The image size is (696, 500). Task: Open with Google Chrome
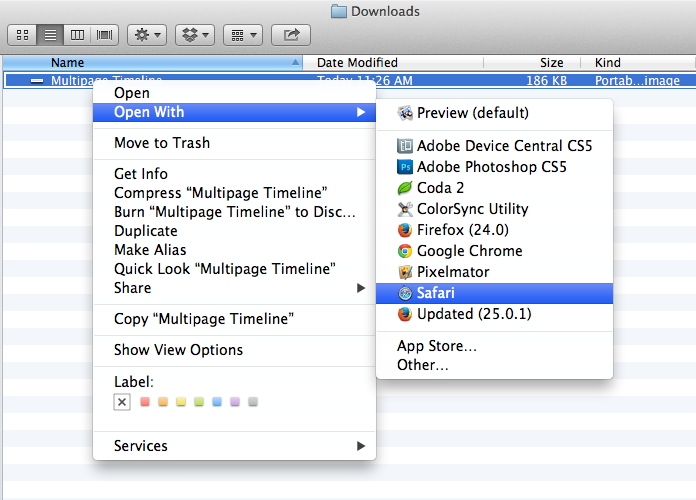(x=494, y=251)
